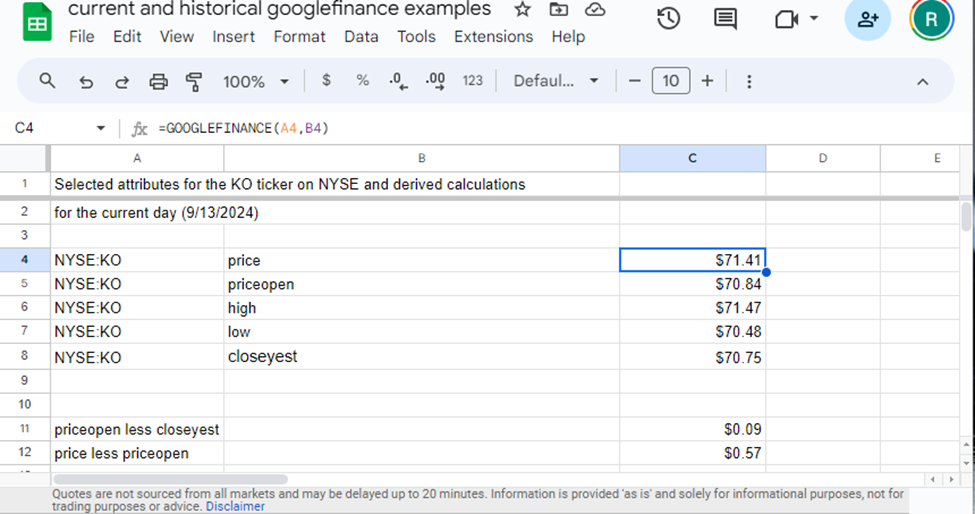Image resolution: width=975 pixels, height=514 pixels.
Task: Click the document title text
Action: point(279,9)
